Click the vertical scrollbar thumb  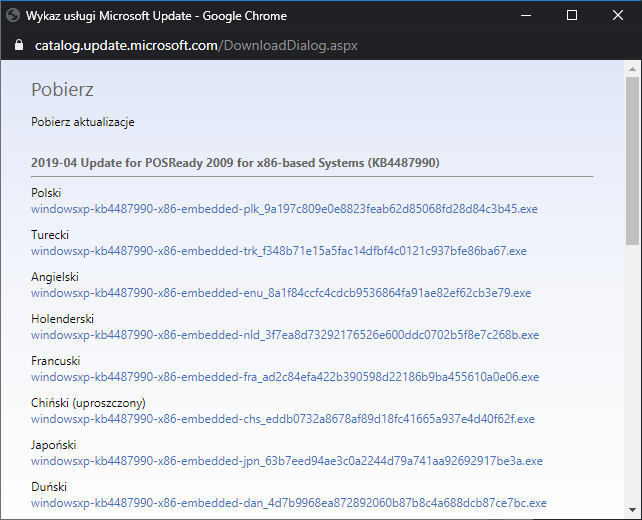[633, 161]
